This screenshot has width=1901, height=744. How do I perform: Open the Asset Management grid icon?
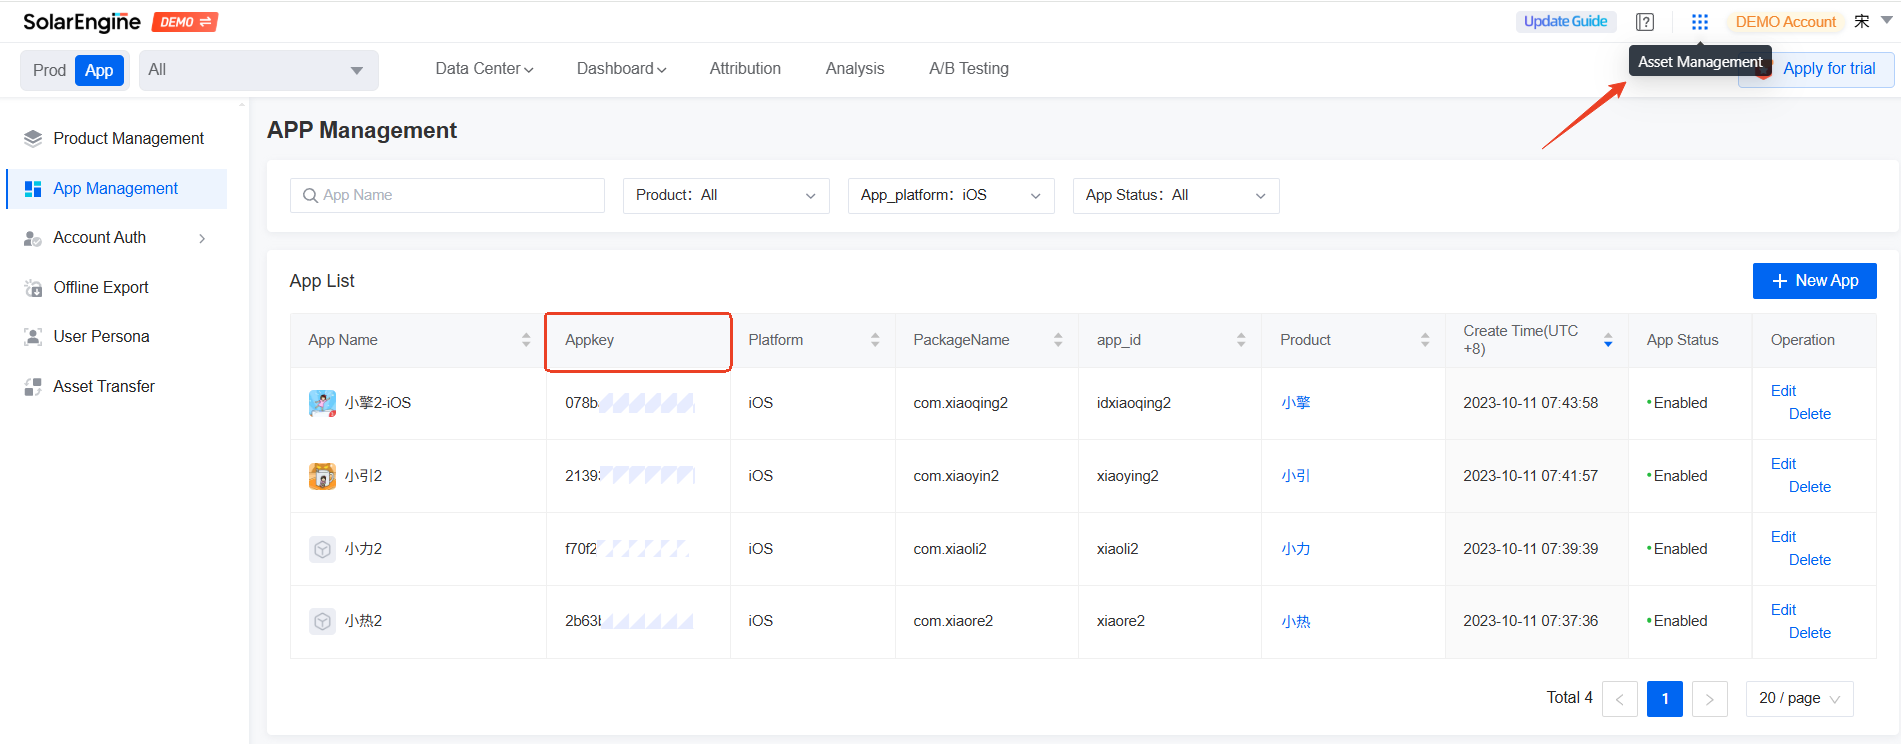pyautogui.click(x=1699, y=22)
